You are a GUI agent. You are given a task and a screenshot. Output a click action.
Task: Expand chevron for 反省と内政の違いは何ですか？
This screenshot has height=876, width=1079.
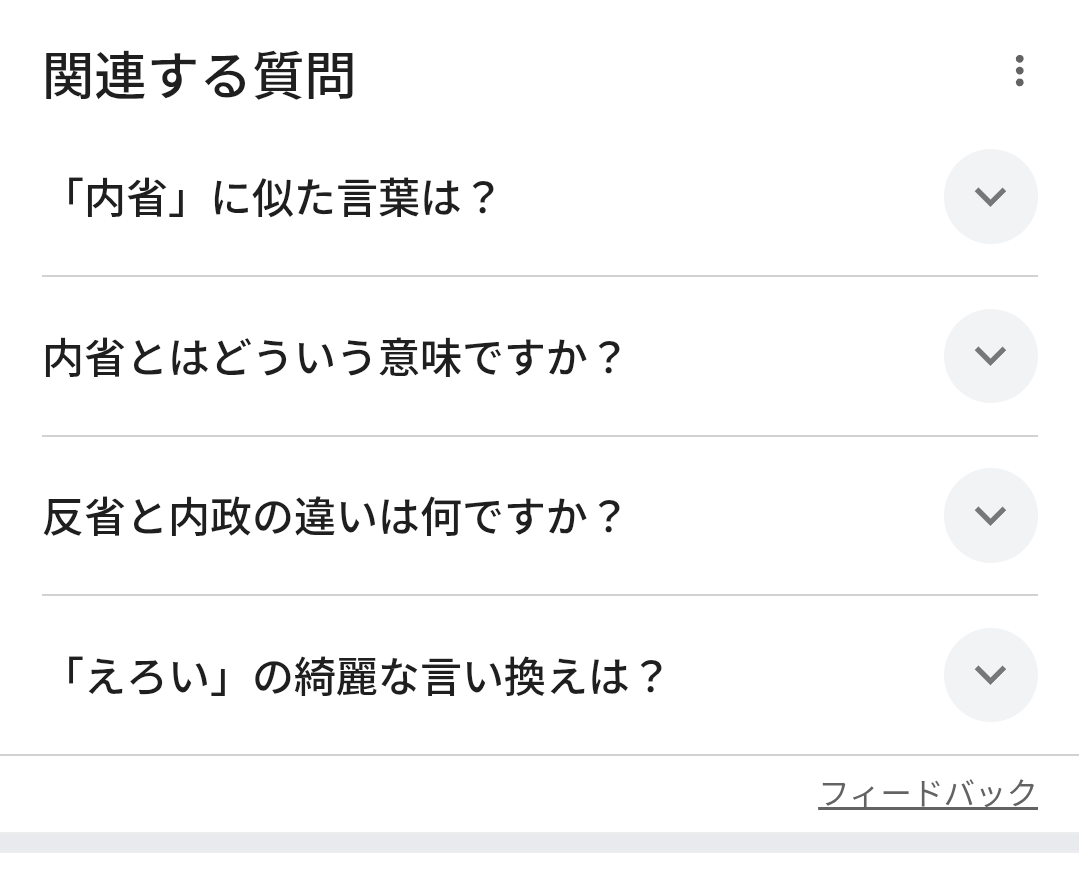click(x=990, y=515)
